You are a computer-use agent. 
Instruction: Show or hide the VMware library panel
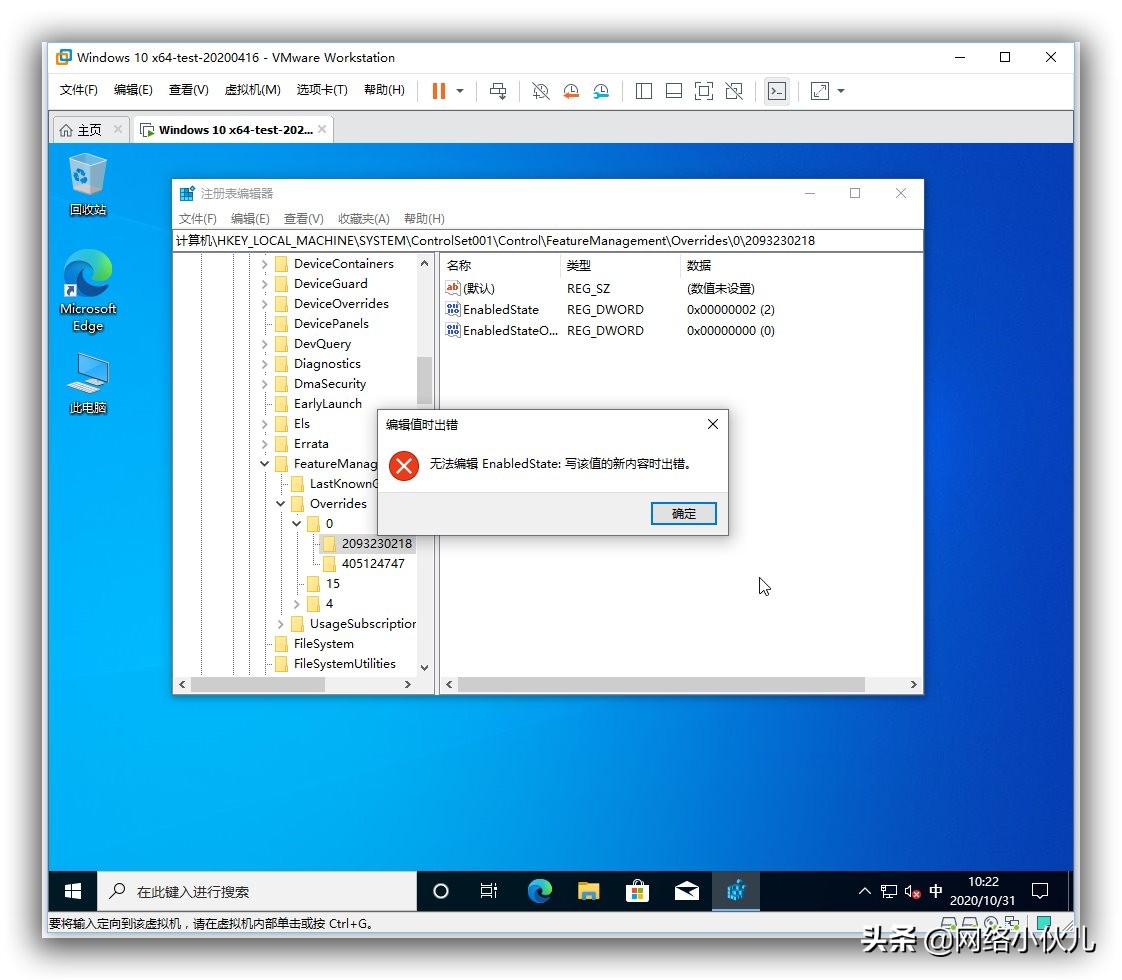click(x=643, y=91)
